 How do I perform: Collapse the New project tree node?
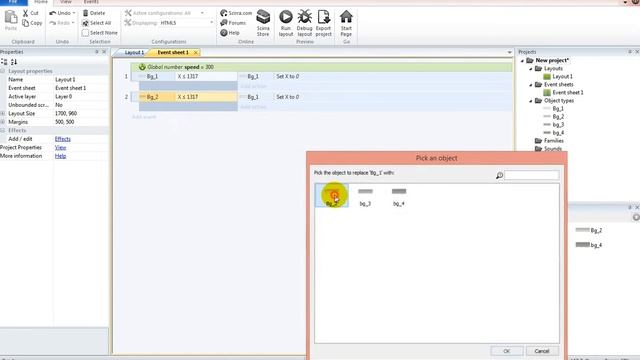[522, 60]
